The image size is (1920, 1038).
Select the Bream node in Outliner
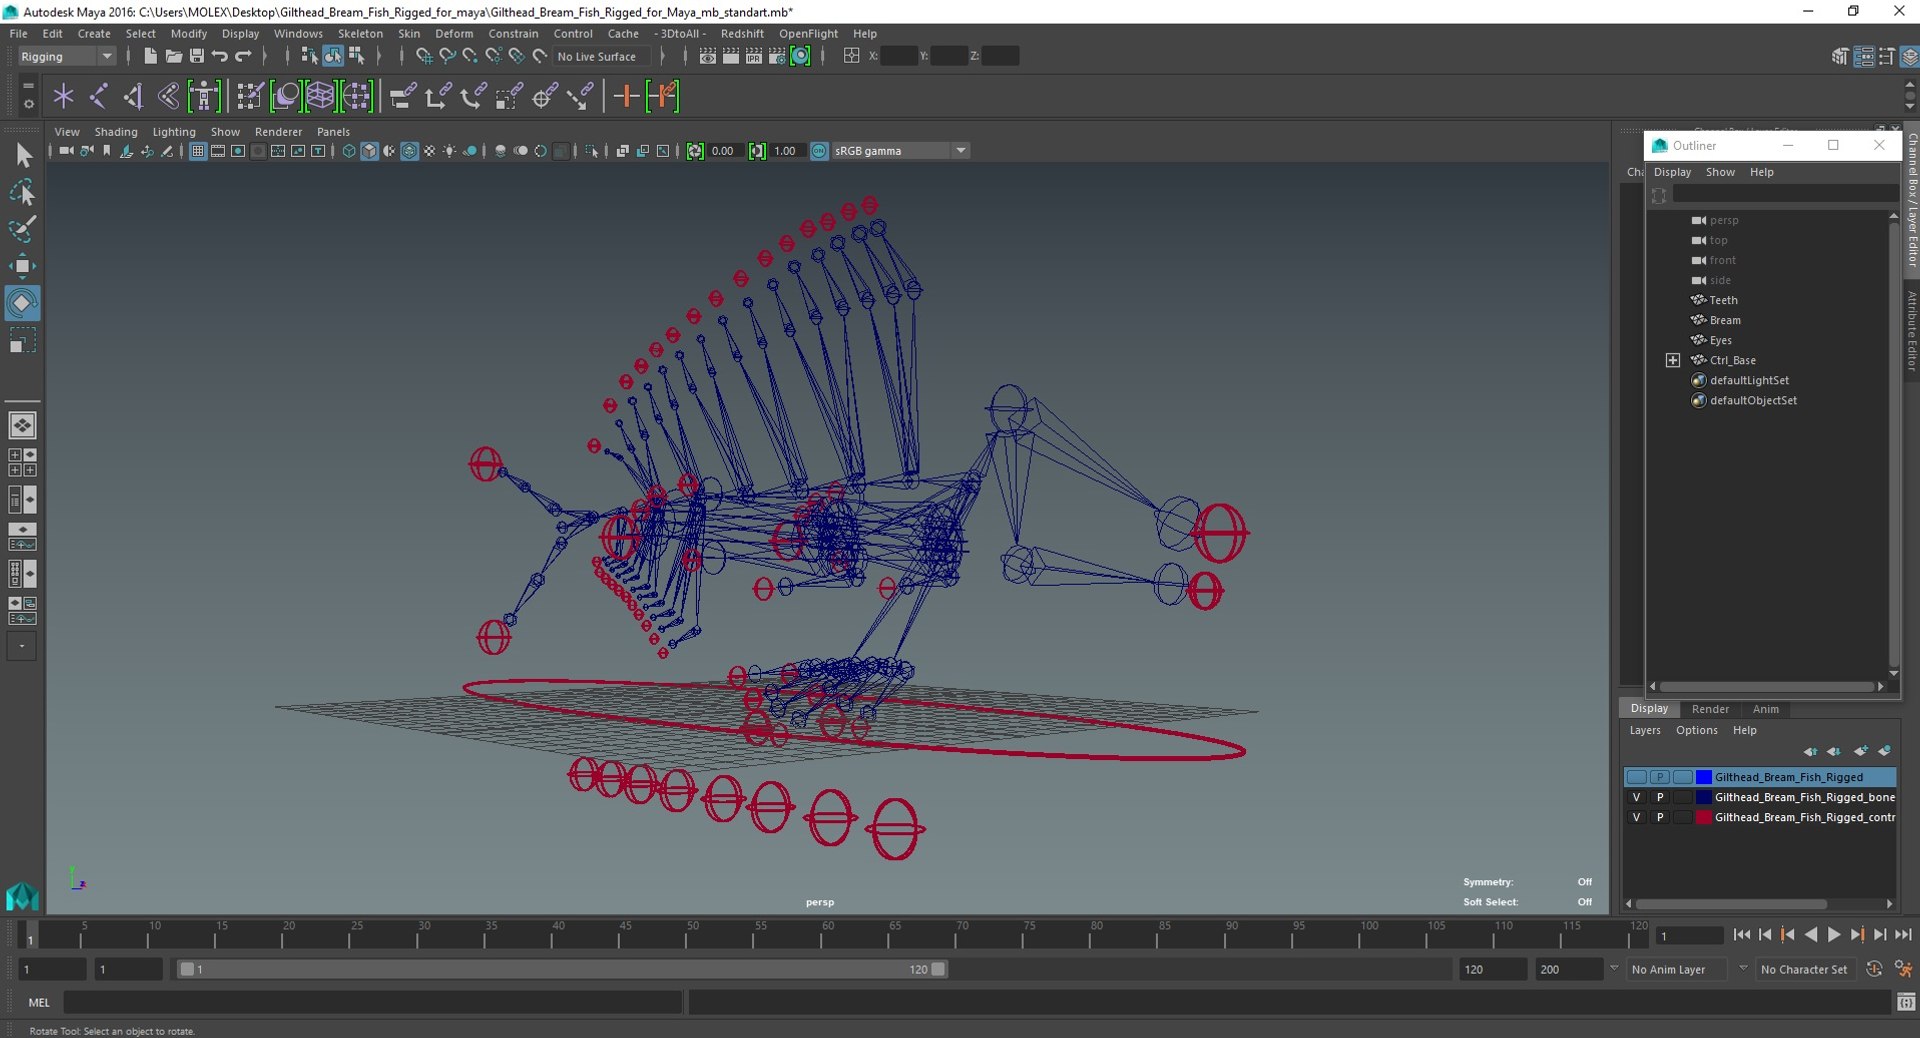click(1725, 320)
